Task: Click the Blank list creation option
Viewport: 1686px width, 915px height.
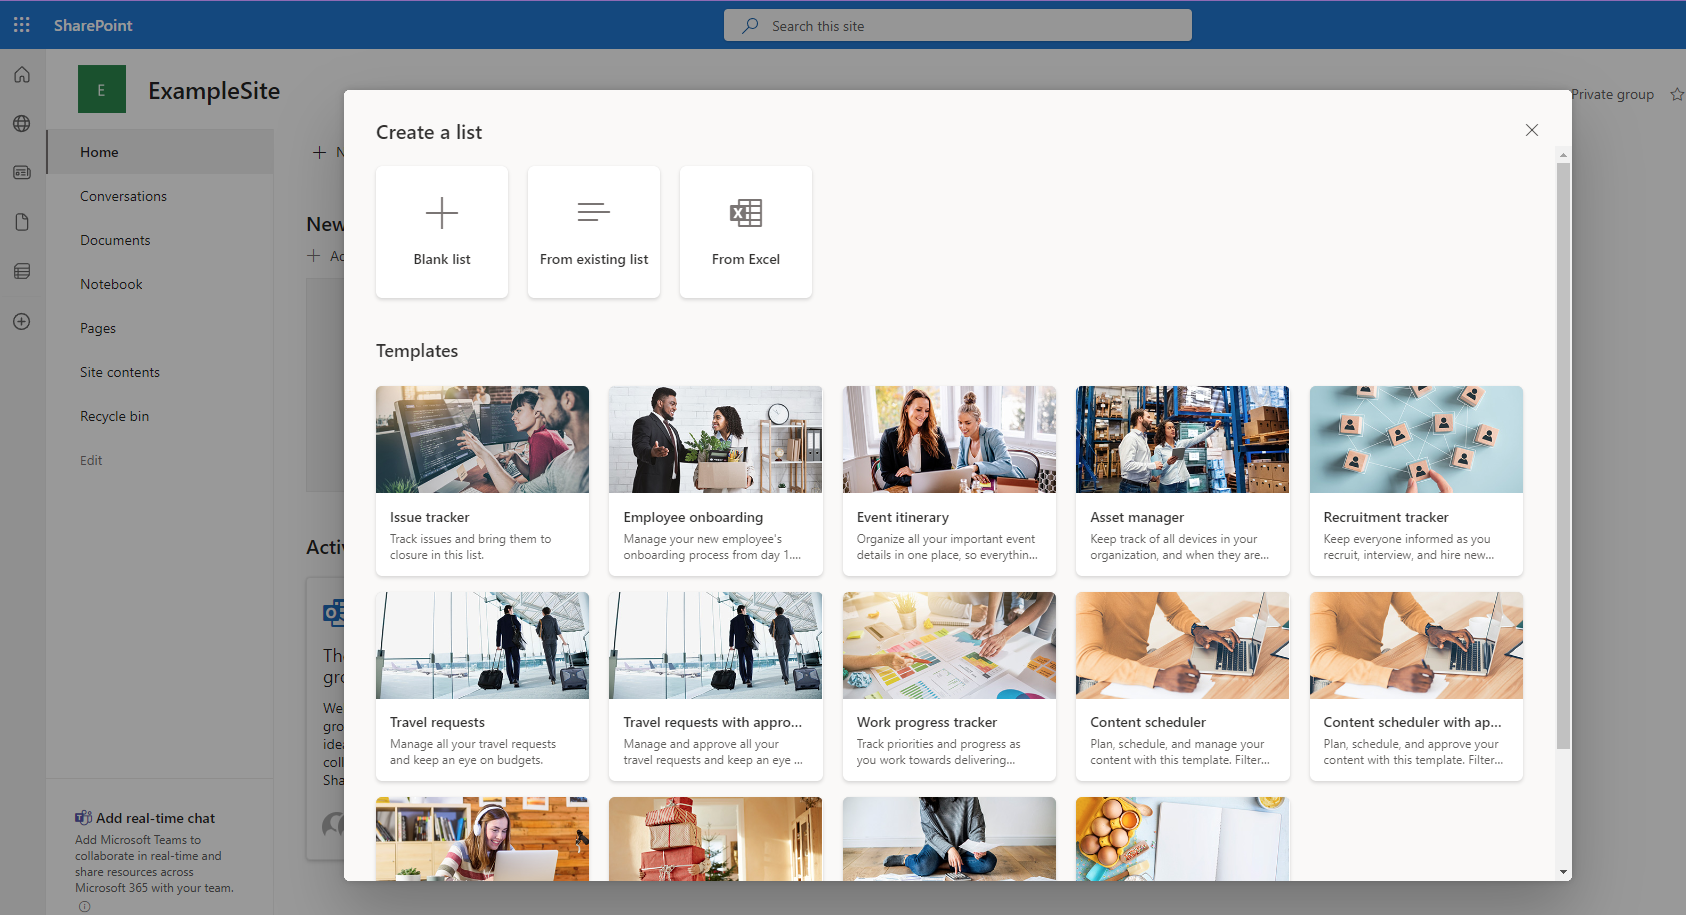Action: click(x=441, y=231)
